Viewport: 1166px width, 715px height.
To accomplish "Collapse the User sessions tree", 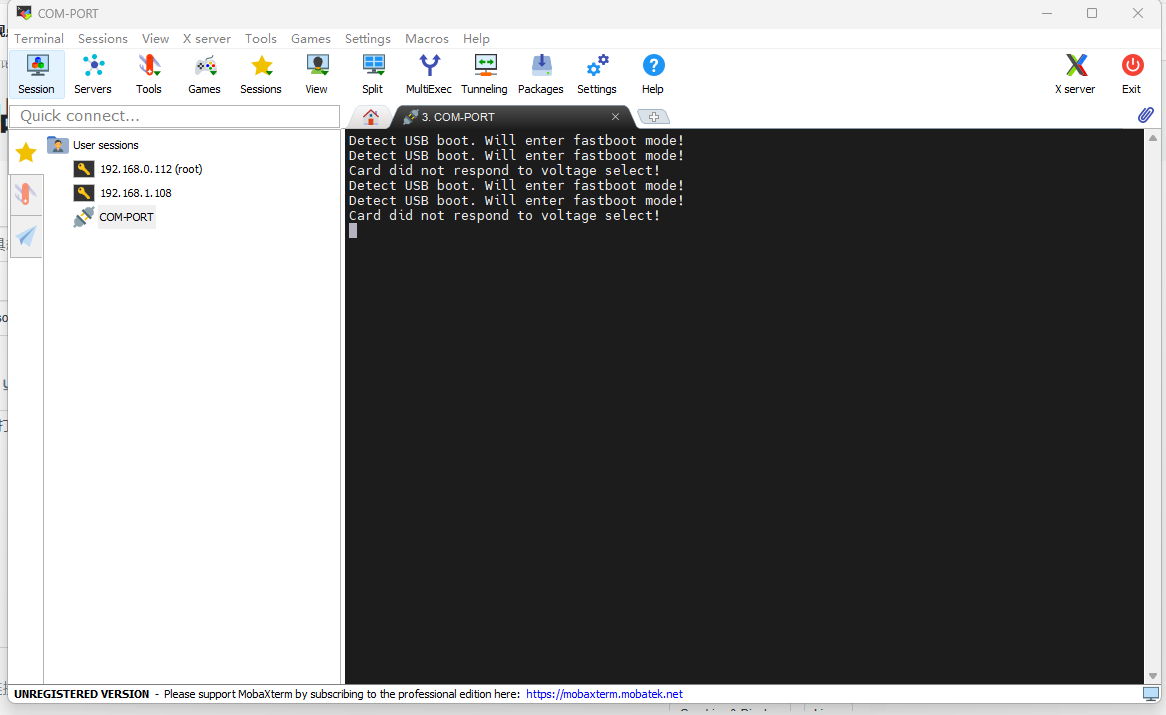I will pos(57,145).
